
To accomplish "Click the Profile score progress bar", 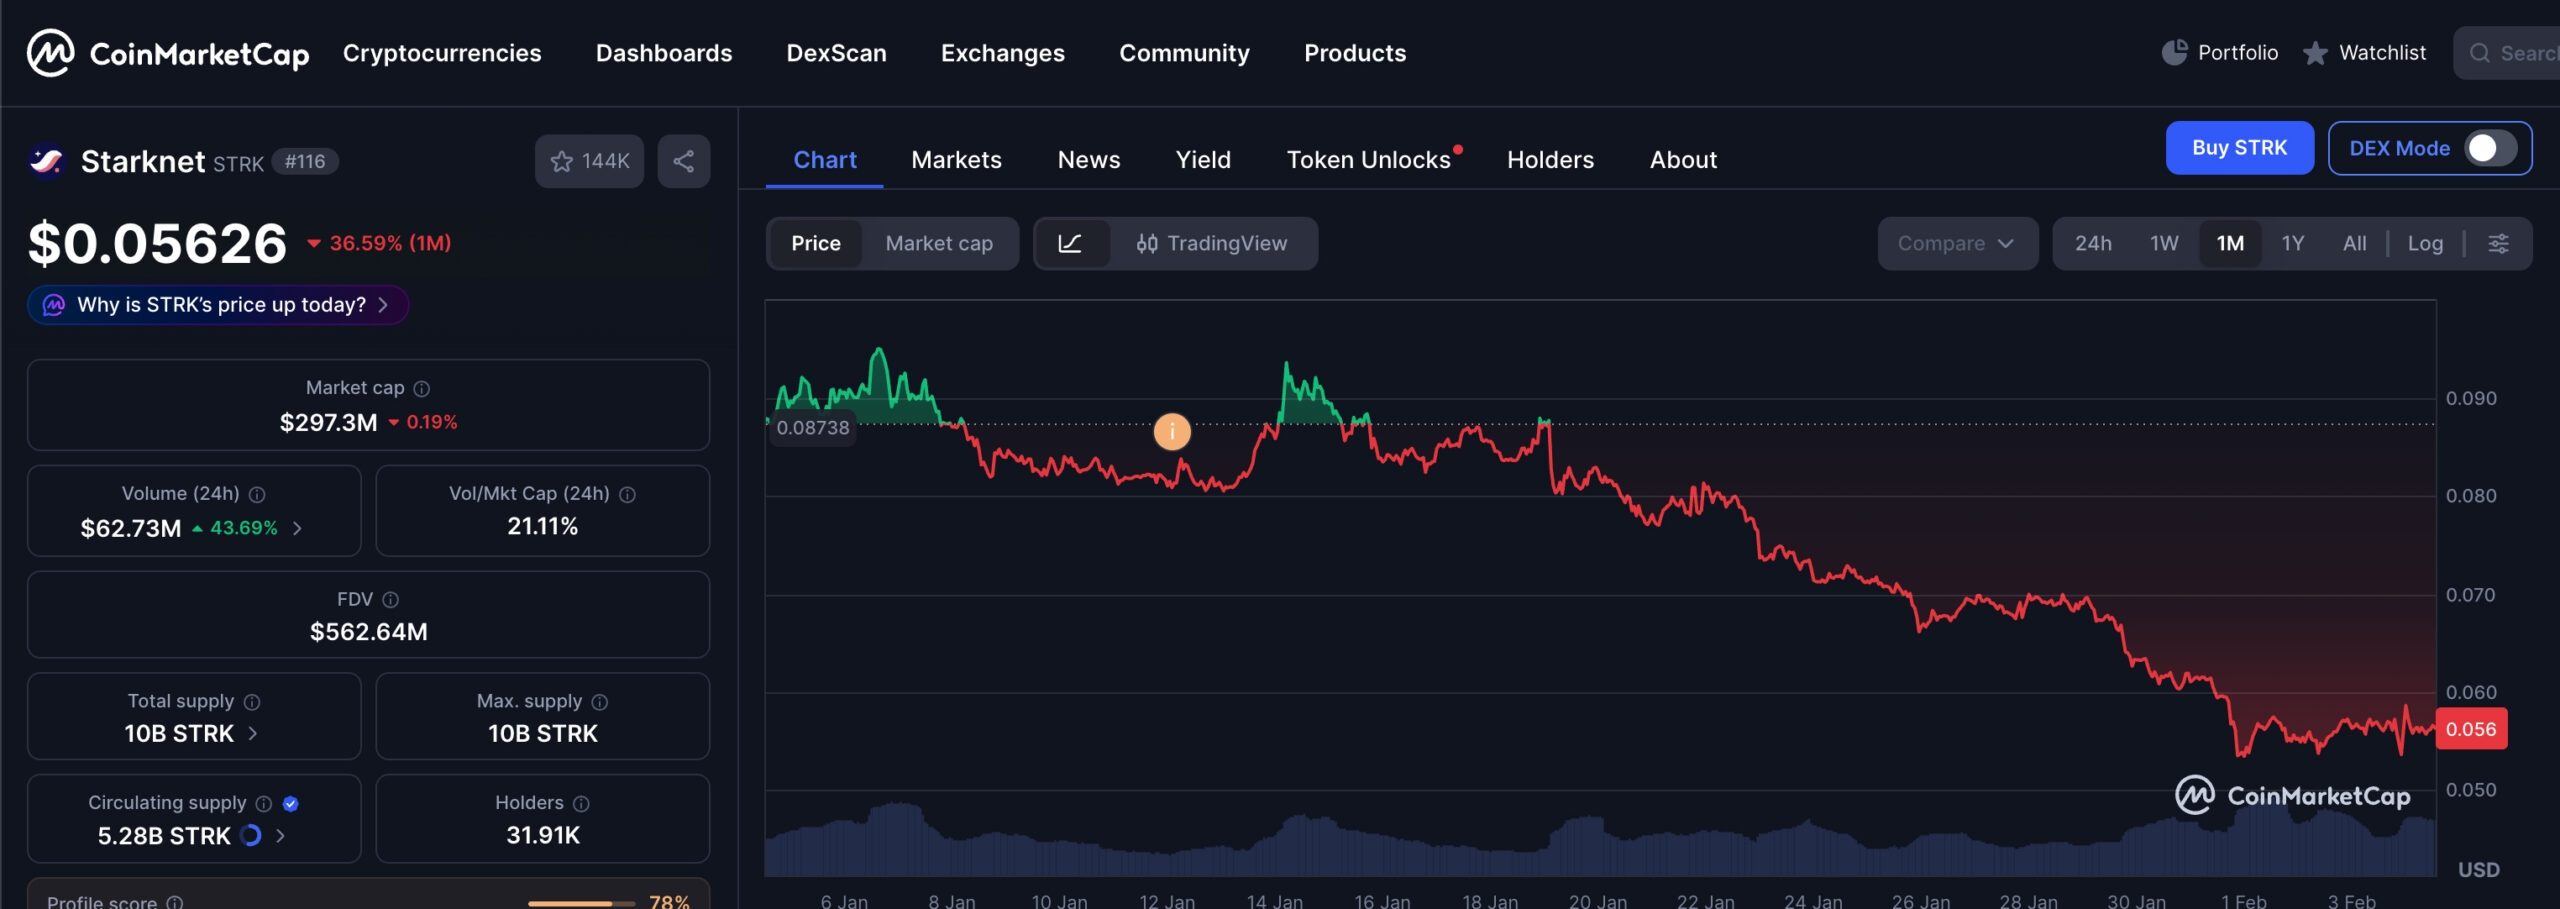I will pyautogui.click(x=581, y=903).
